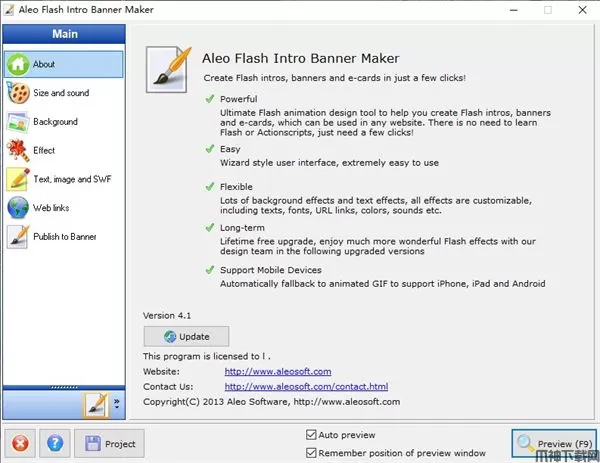Go to Size and sound section
The image size is (600, 463).
point(61,93)
